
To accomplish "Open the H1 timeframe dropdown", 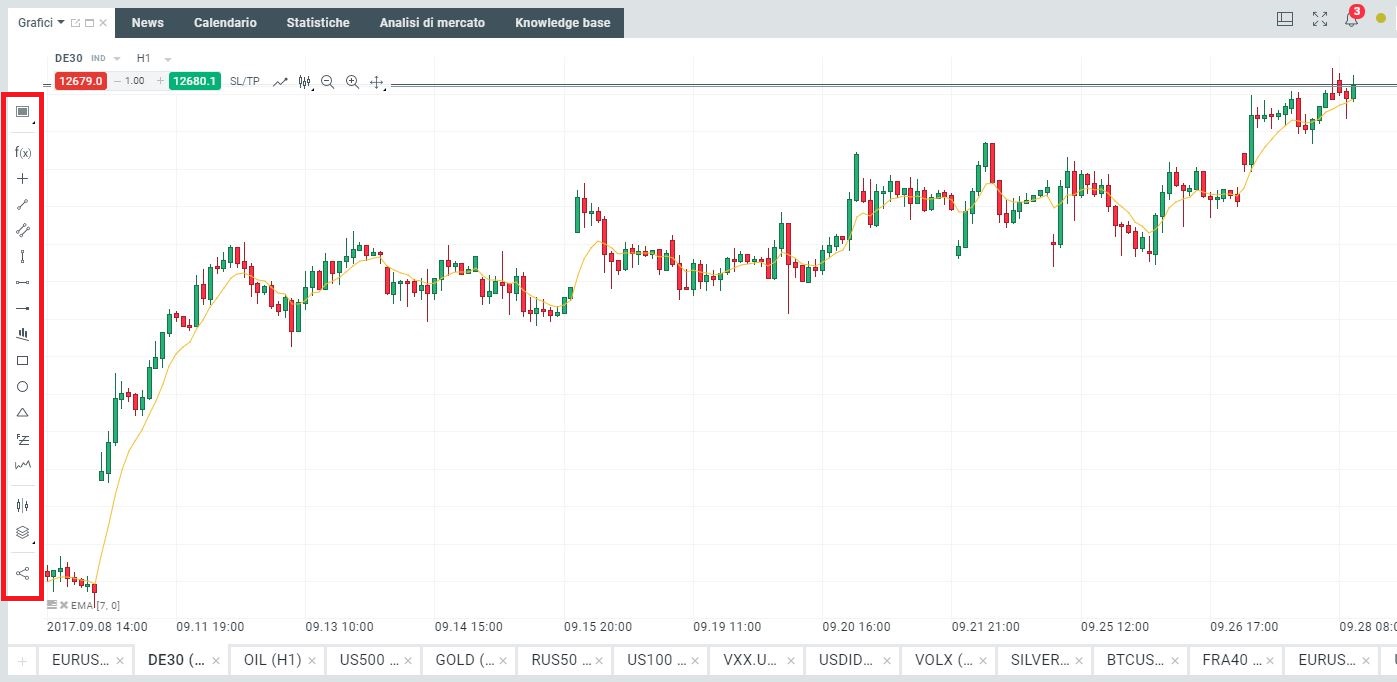I will [167, 59].
